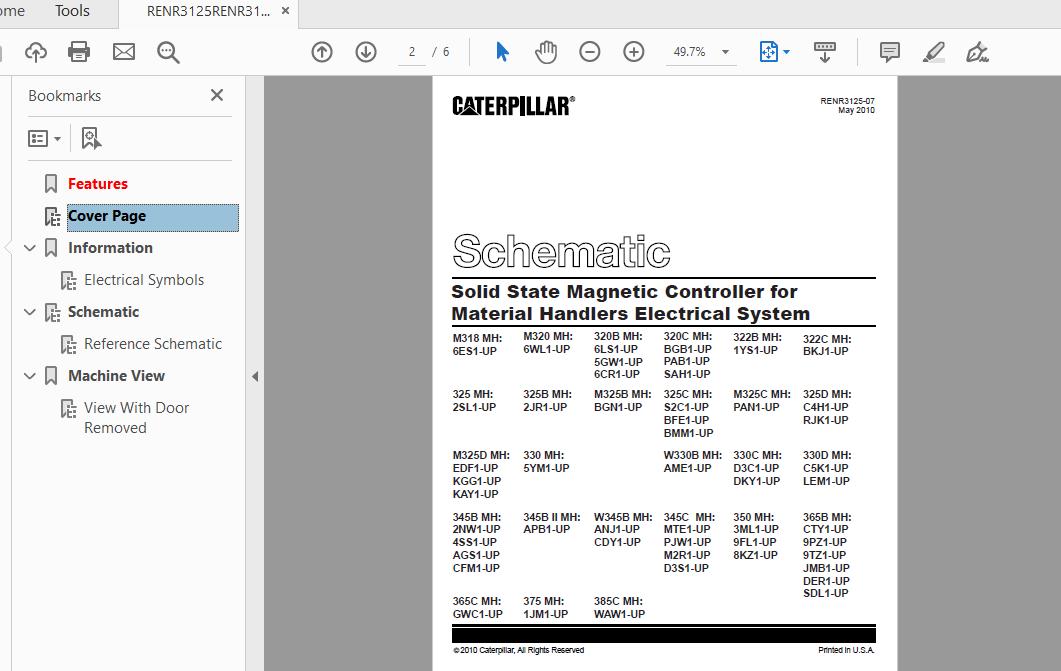Click the 'M318 MH:' model text
1061x671 pixels.
pos(477,338)
